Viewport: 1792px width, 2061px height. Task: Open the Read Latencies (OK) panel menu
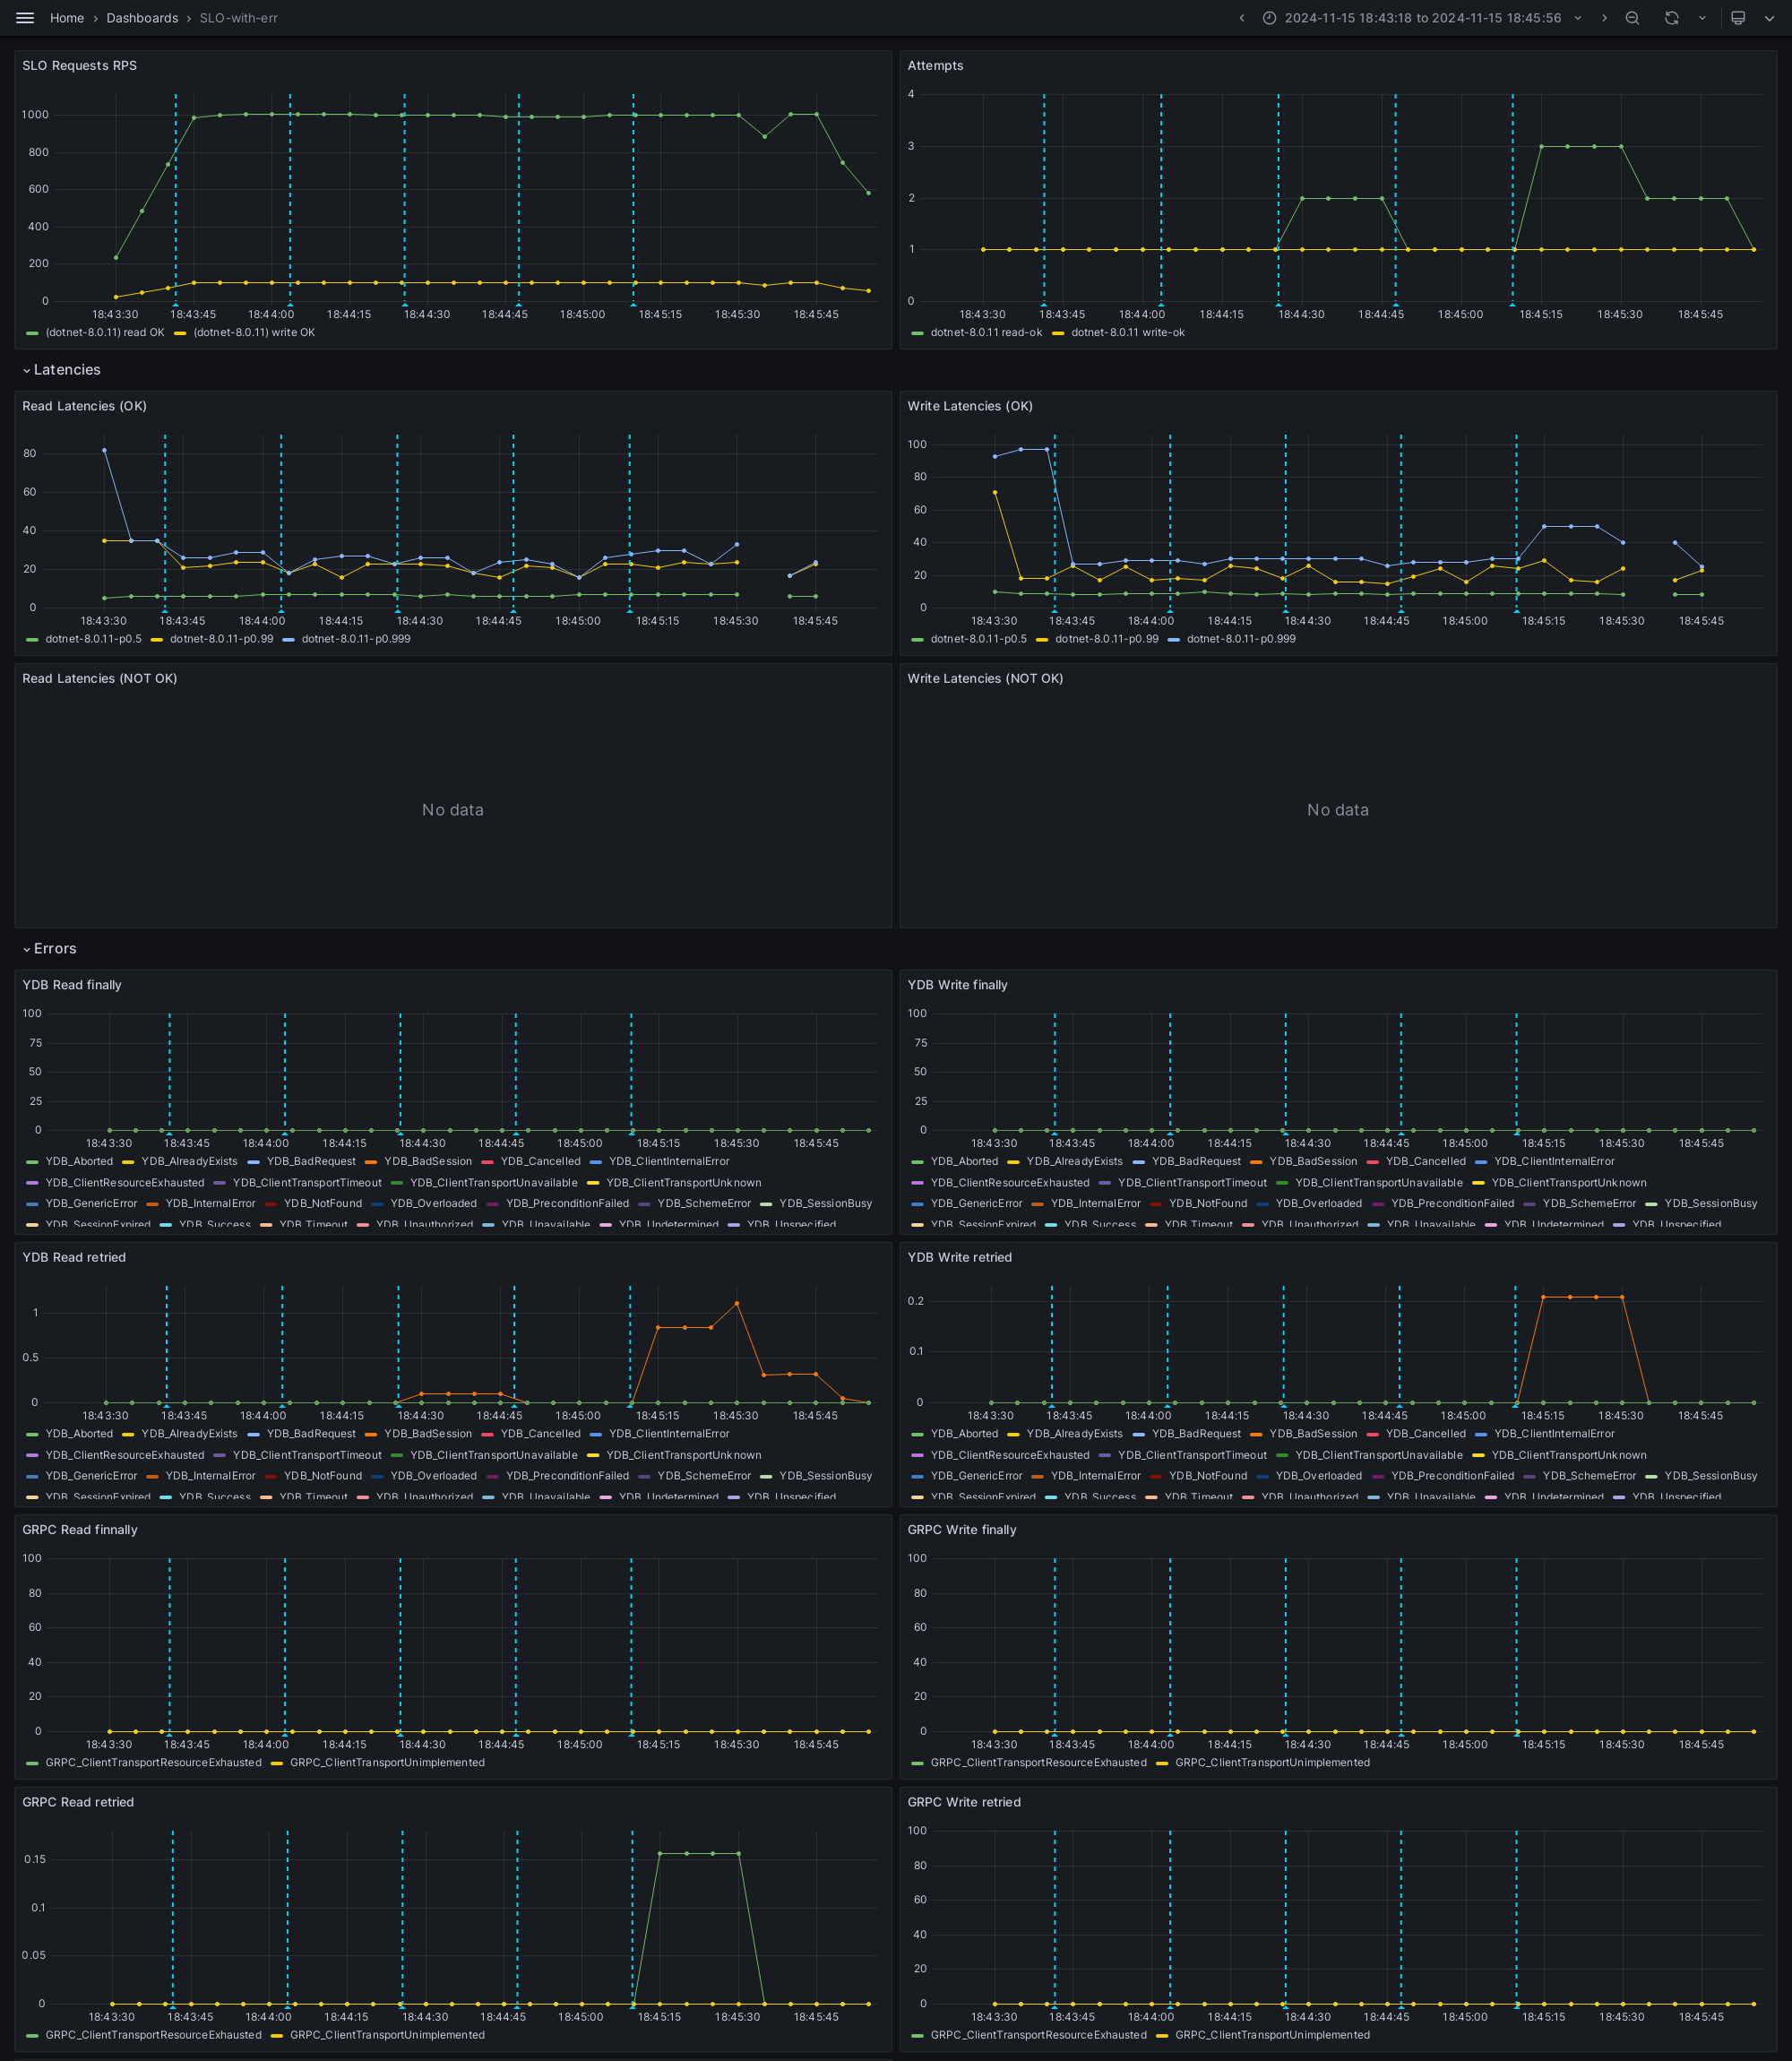[85, 406]
